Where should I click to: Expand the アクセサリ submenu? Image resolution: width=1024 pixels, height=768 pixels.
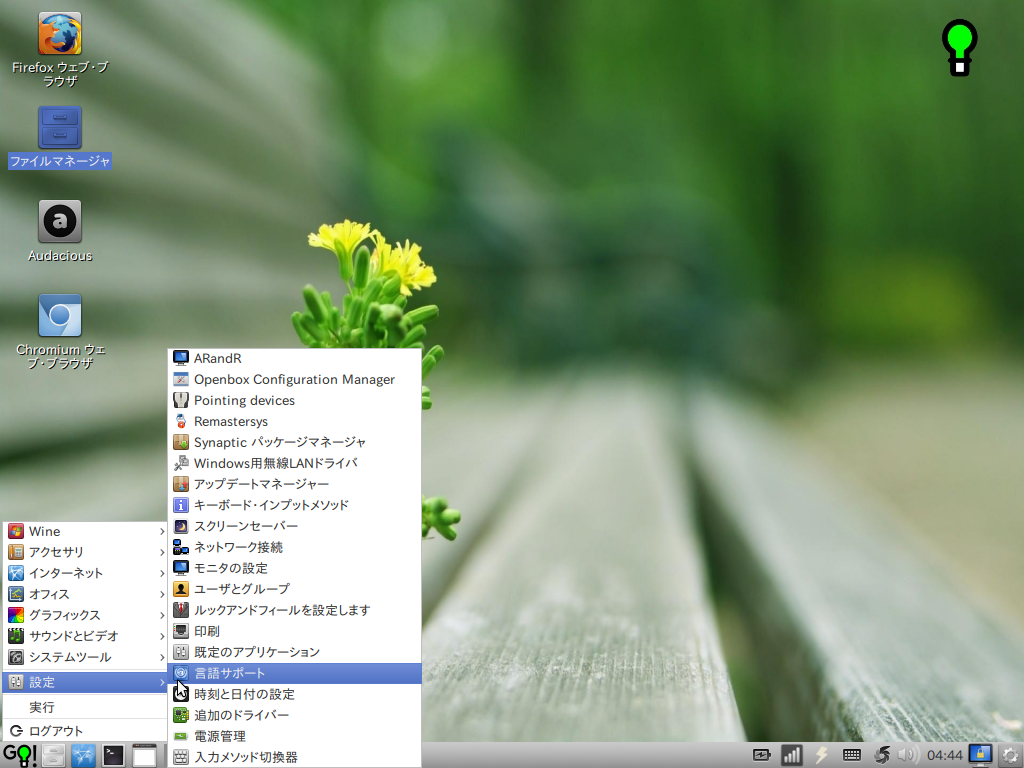click(86, 552)
